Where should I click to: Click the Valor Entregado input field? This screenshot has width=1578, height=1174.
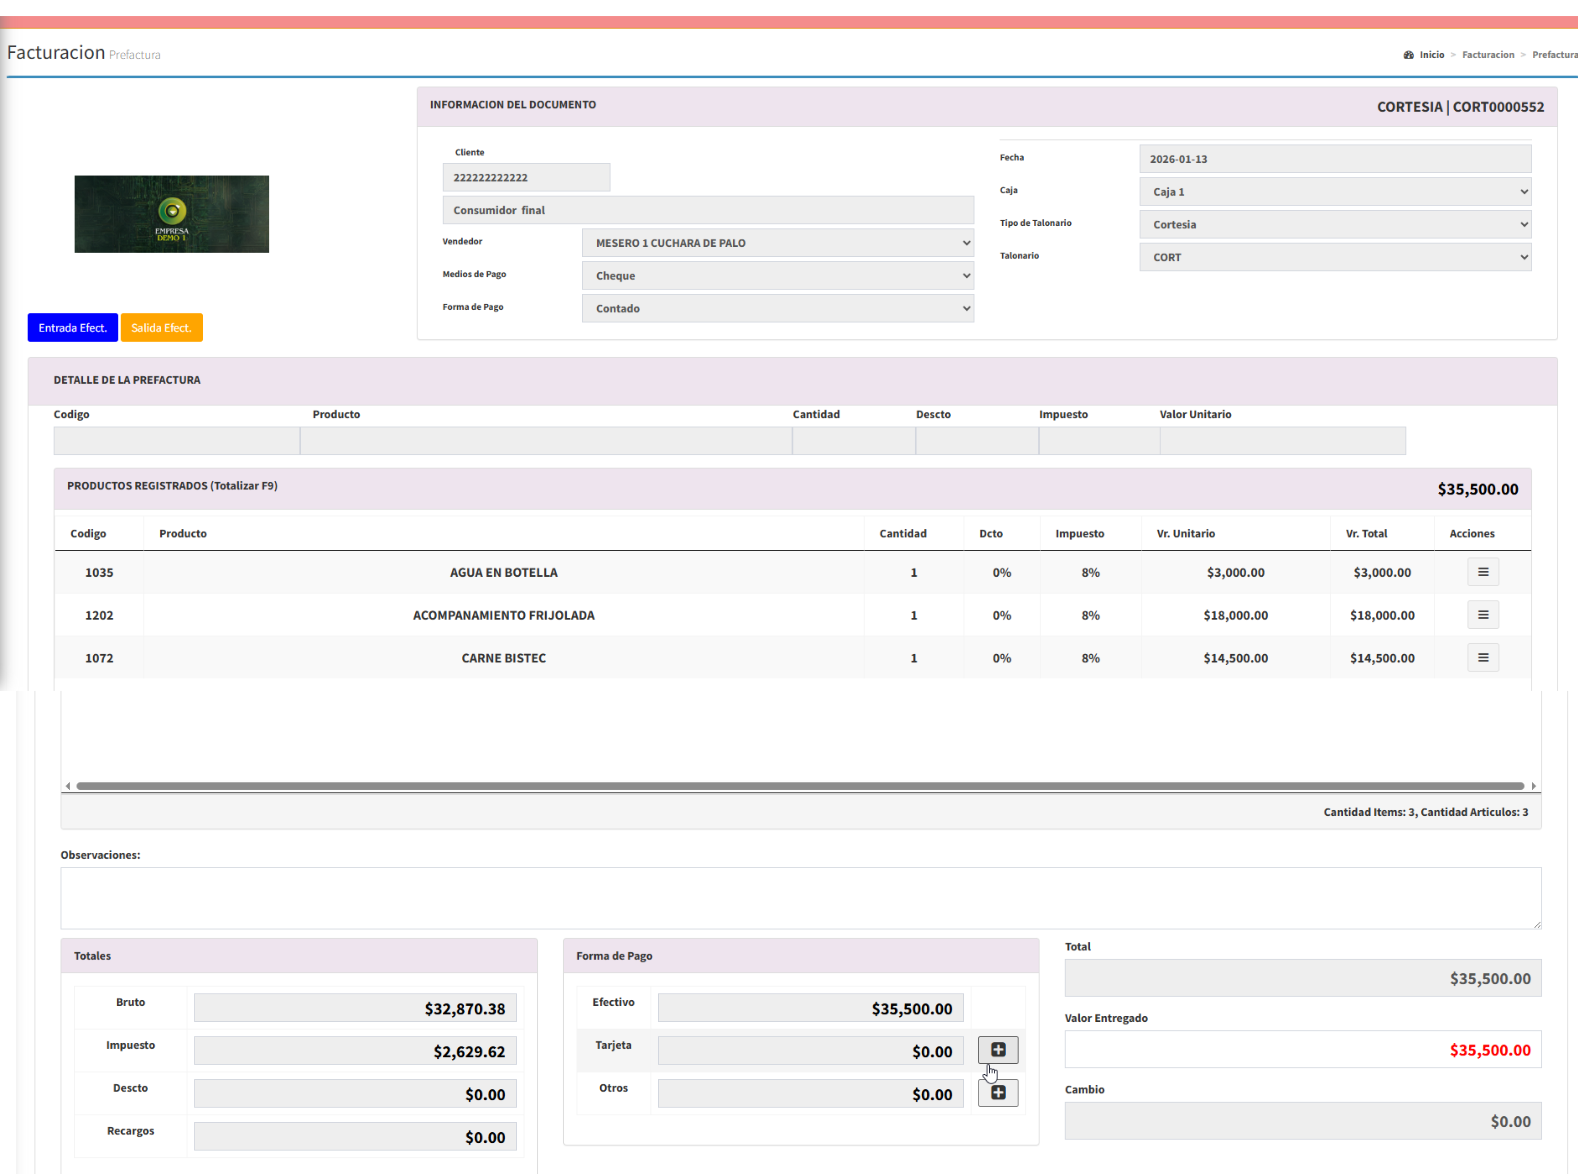[x=1302, y=1050]
